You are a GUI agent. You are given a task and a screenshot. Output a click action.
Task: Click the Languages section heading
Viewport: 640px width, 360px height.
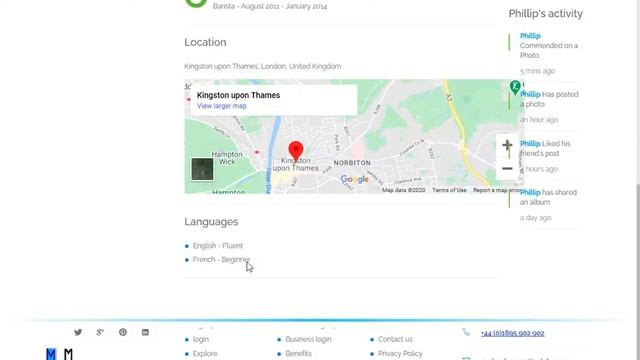211,222
